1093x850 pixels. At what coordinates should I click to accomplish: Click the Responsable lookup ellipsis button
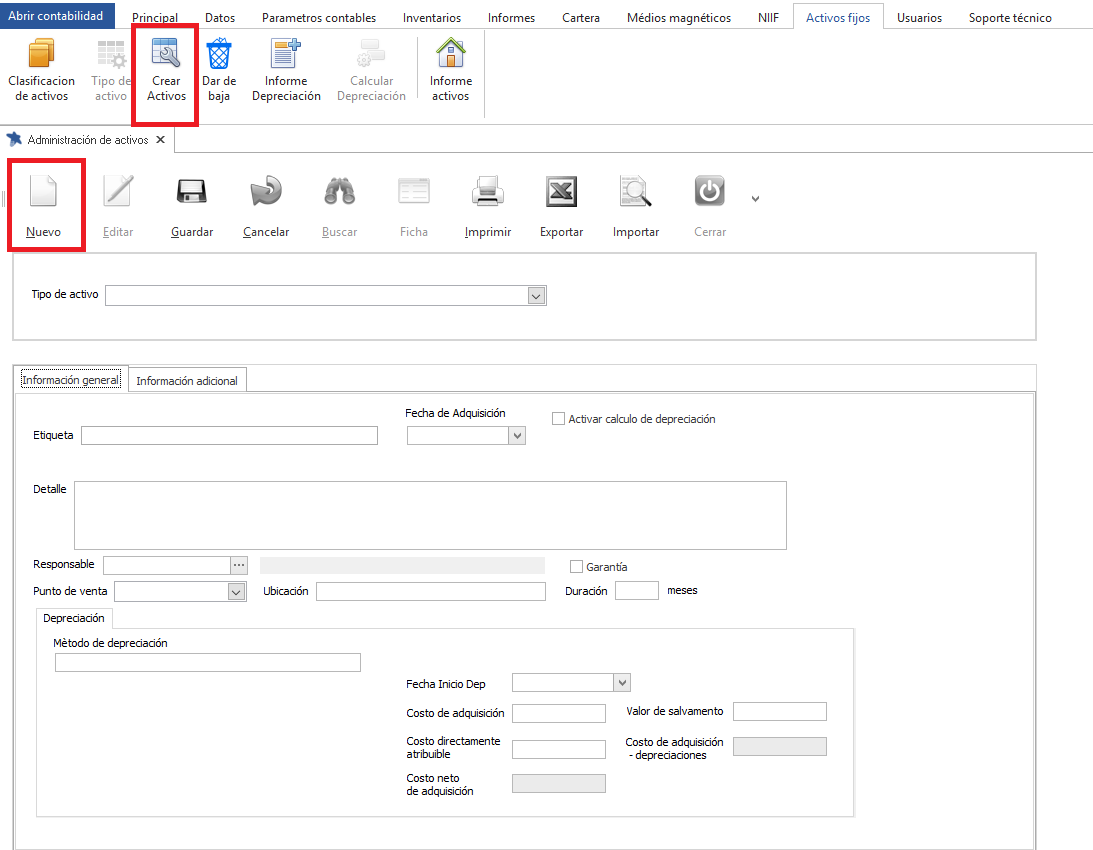(x=238, y=565)
